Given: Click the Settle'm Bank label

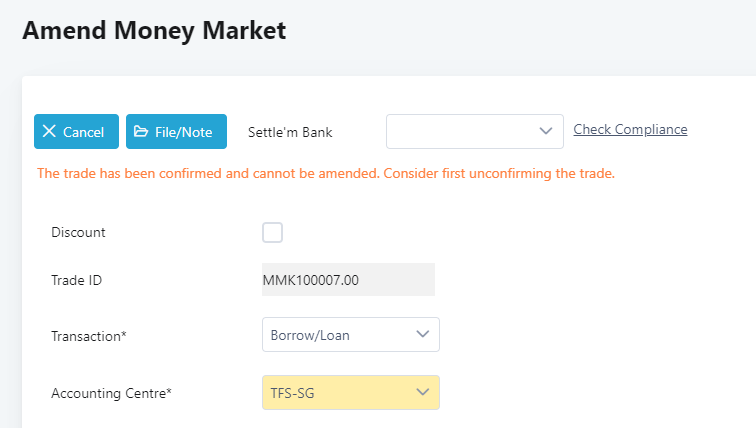Looking at the screenshot, I should coord(290,132).
